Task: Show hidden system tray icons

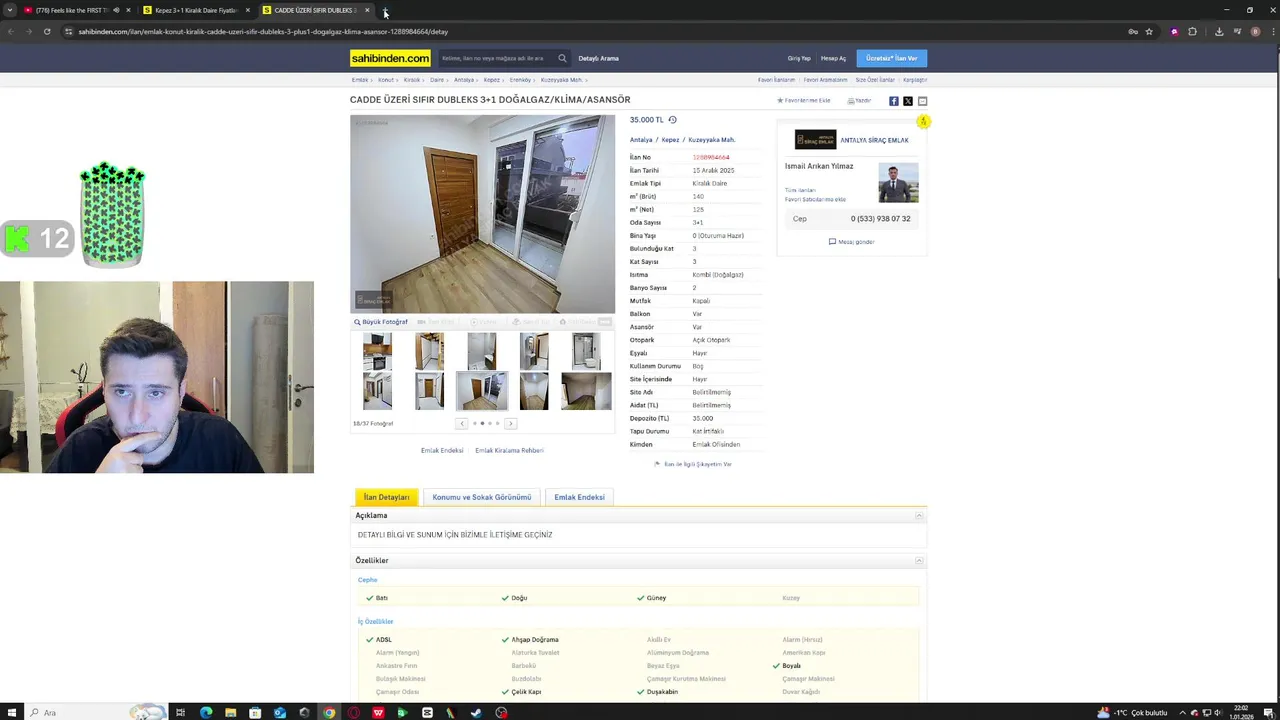Action: 1183,713
